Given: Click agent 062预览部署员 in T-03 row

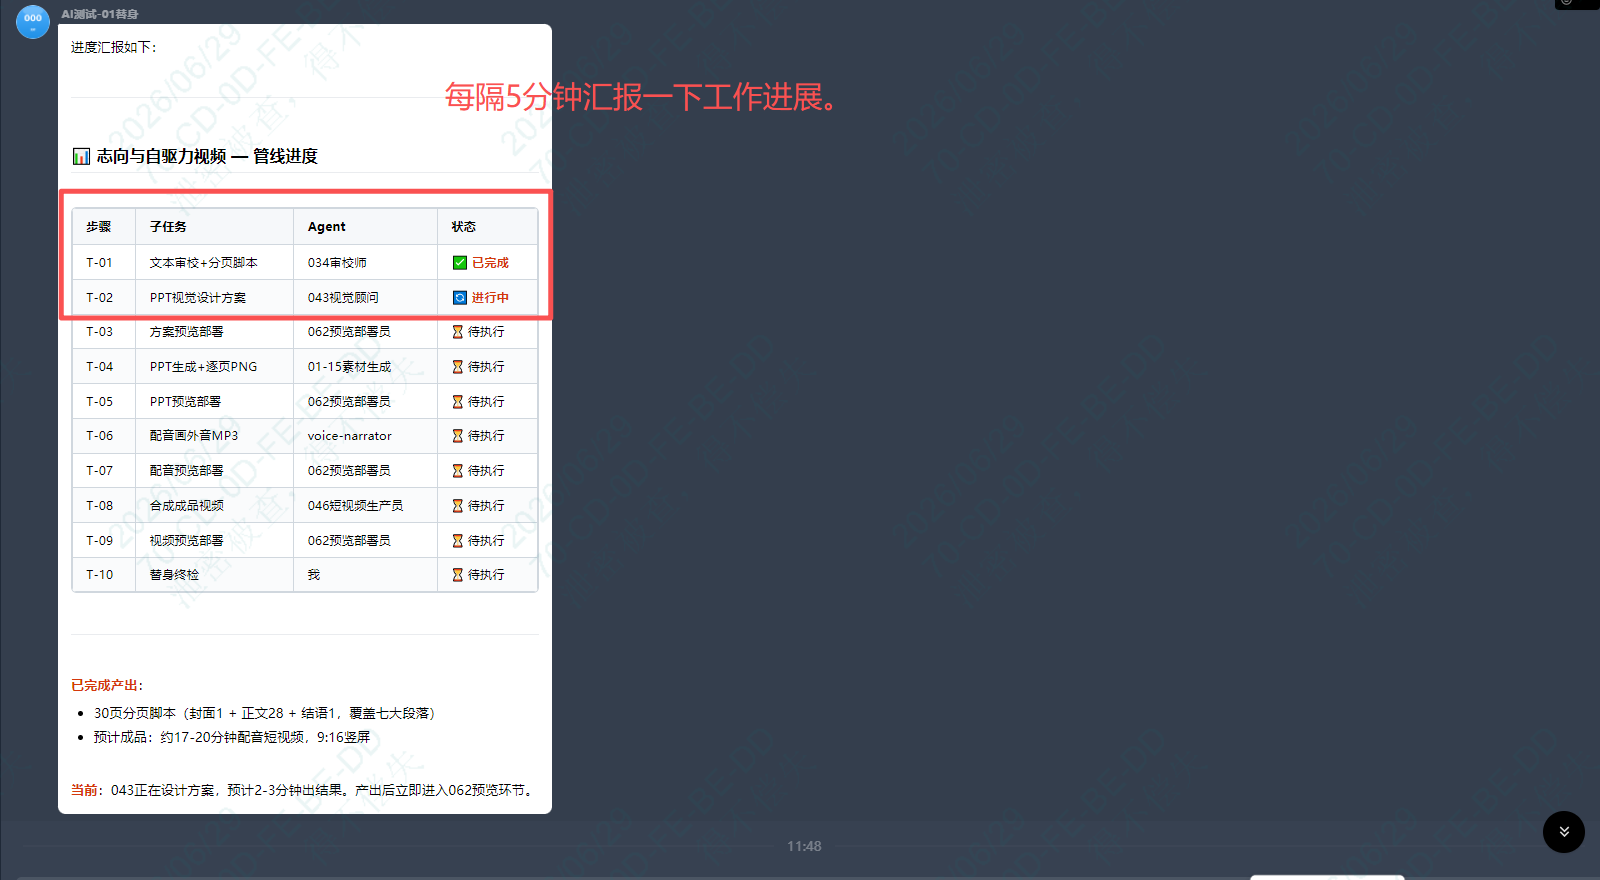Looking at the screenshot, I should 349,332.
